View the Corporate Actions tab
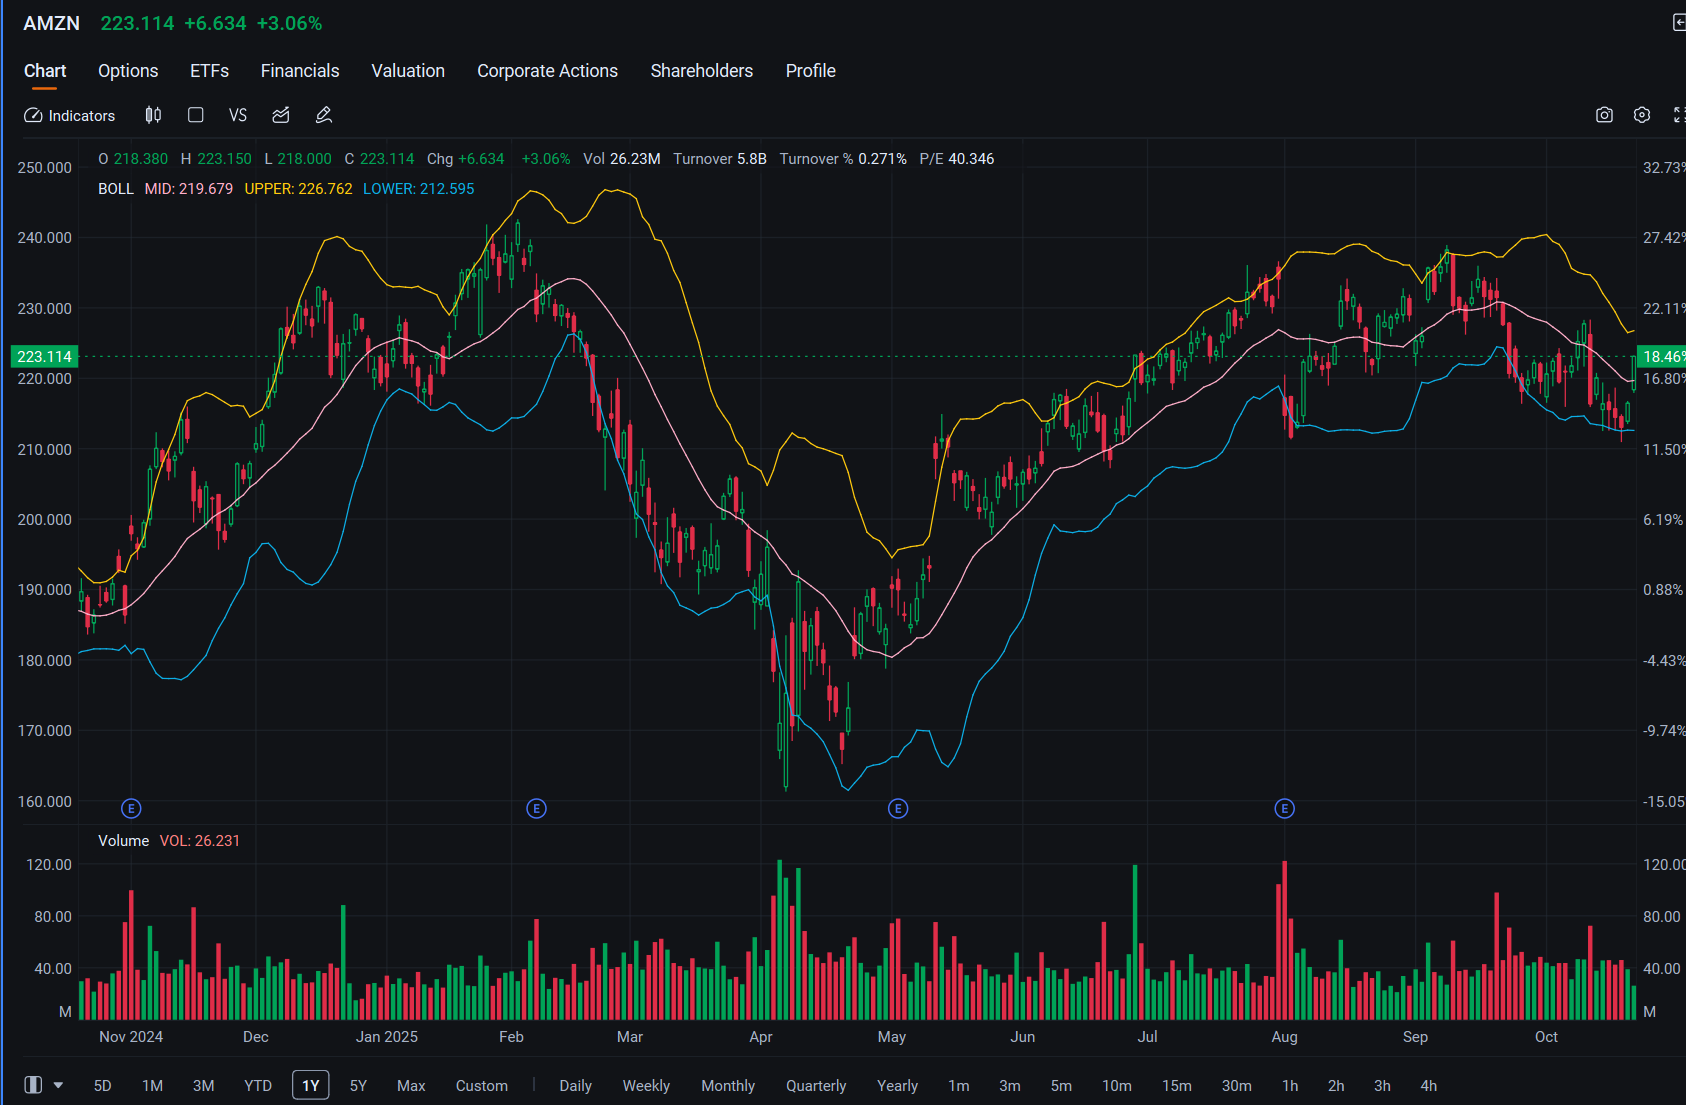This screenshot has width=1686, height=1105. click(x=547, y=71)
